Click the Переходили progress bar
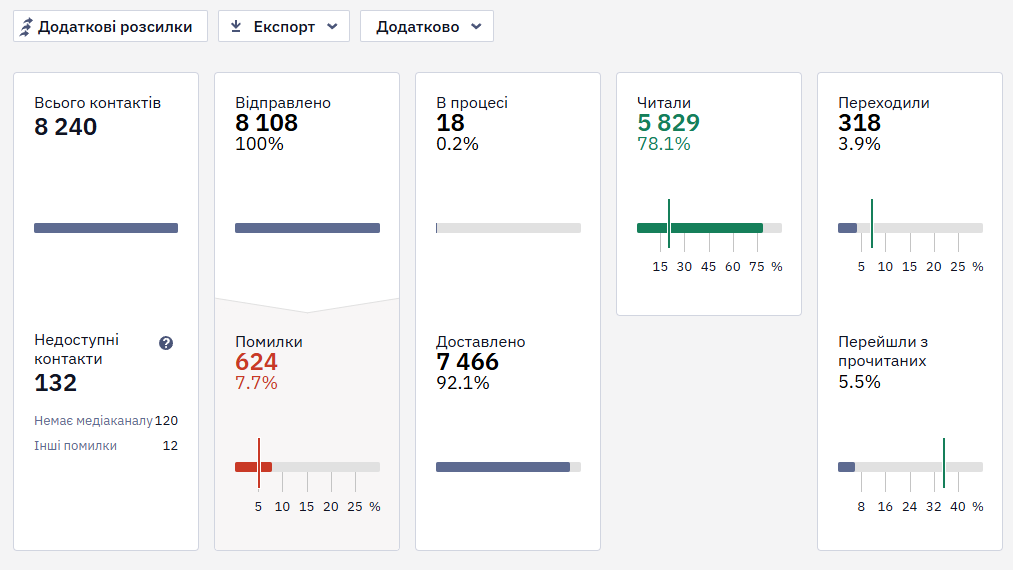 point(910,227)
